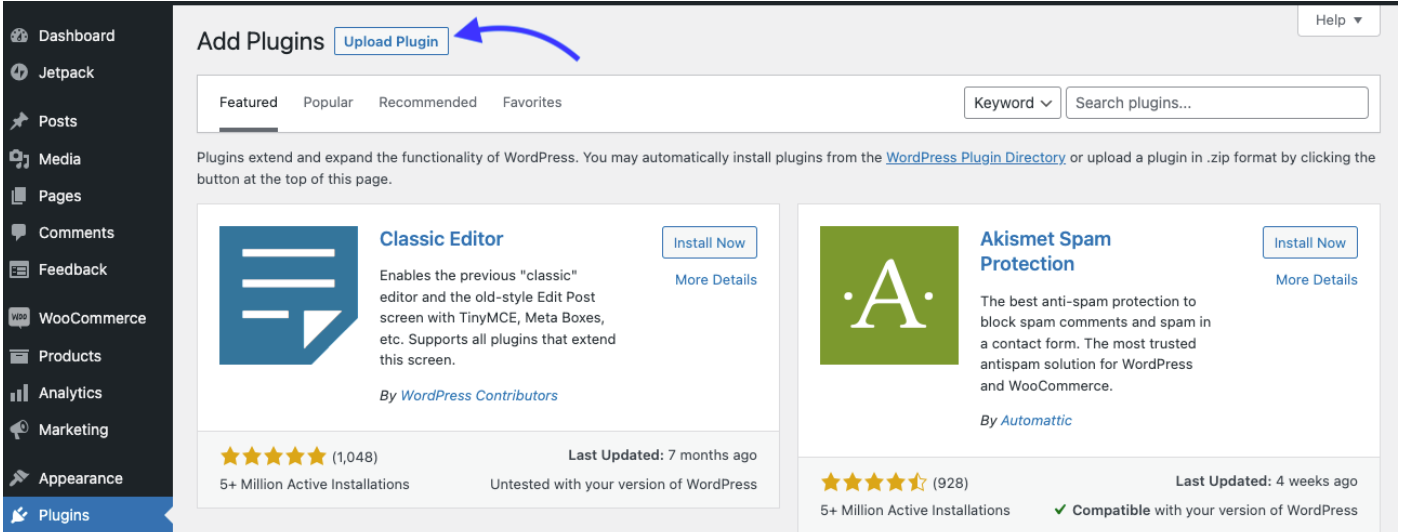The width and height of the screenshot is (1413, 532).
Task: Click 'Last Updated: 4 weeks ago' text
Action: coord(1266,481)
